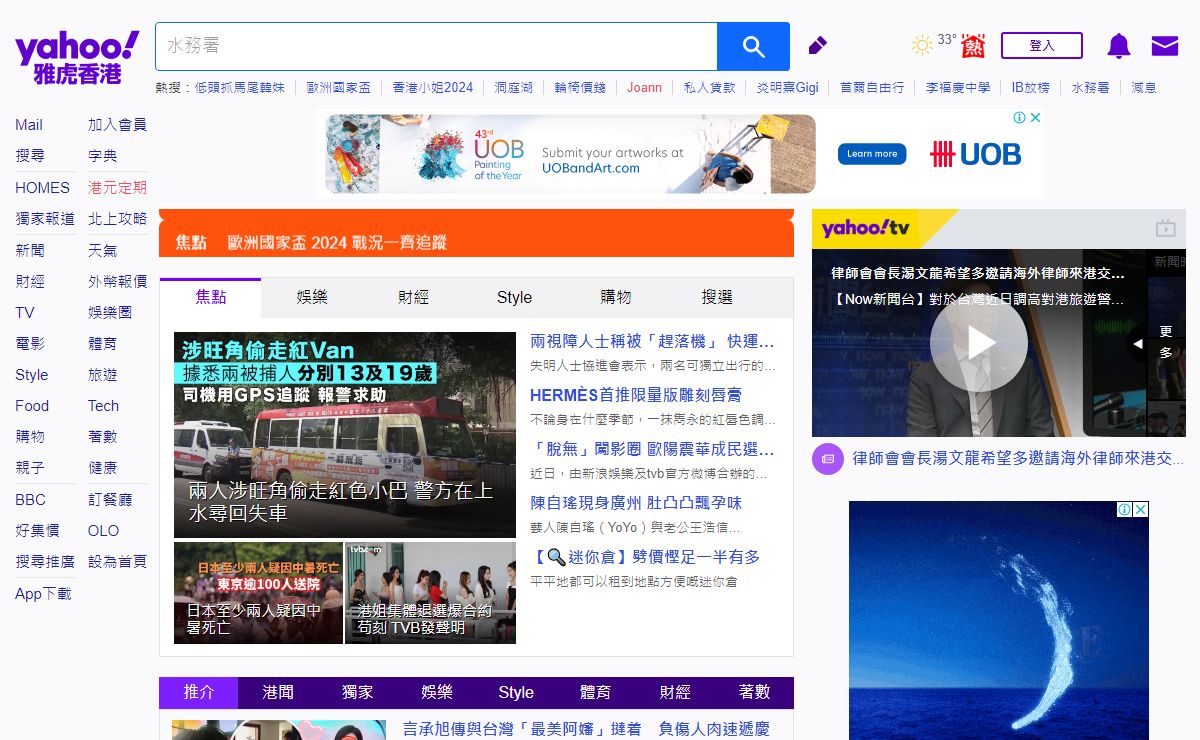Select the Style tab in the top panel
The image size is (1200, 740).
(x=514, y=297)
